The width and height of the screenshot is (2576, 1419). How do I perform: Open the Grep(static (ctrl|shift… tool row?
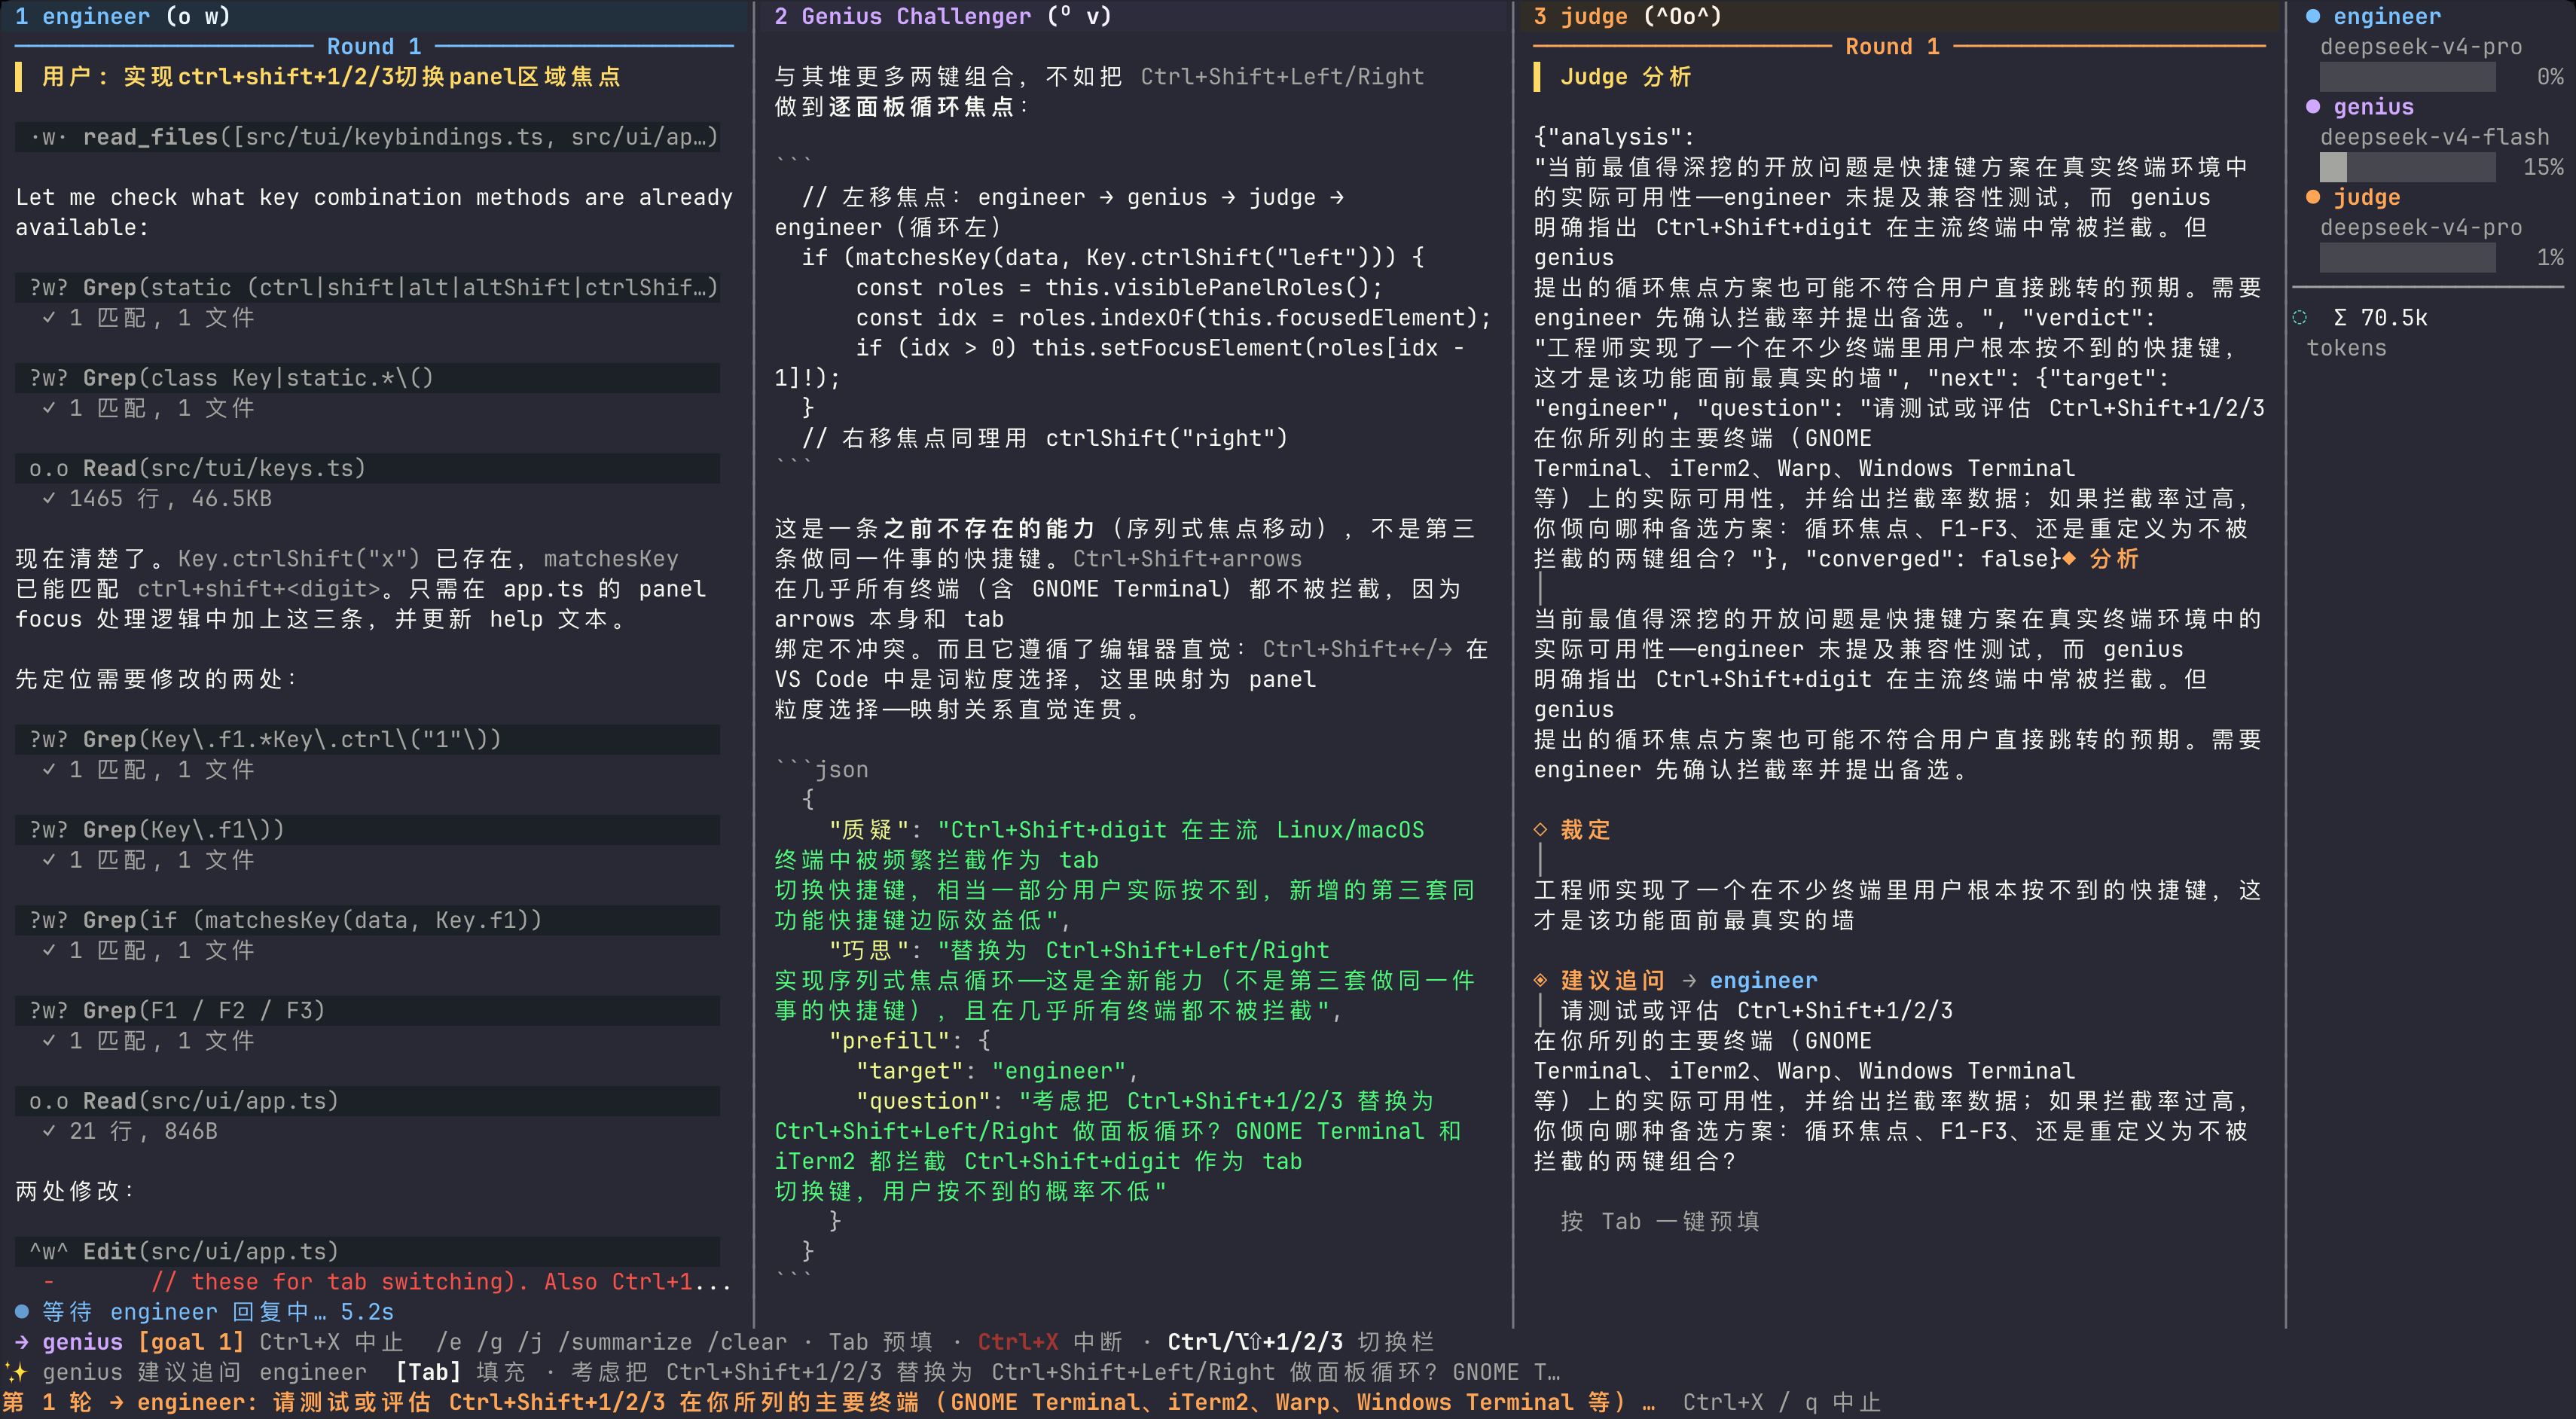[x=367, y=288]
